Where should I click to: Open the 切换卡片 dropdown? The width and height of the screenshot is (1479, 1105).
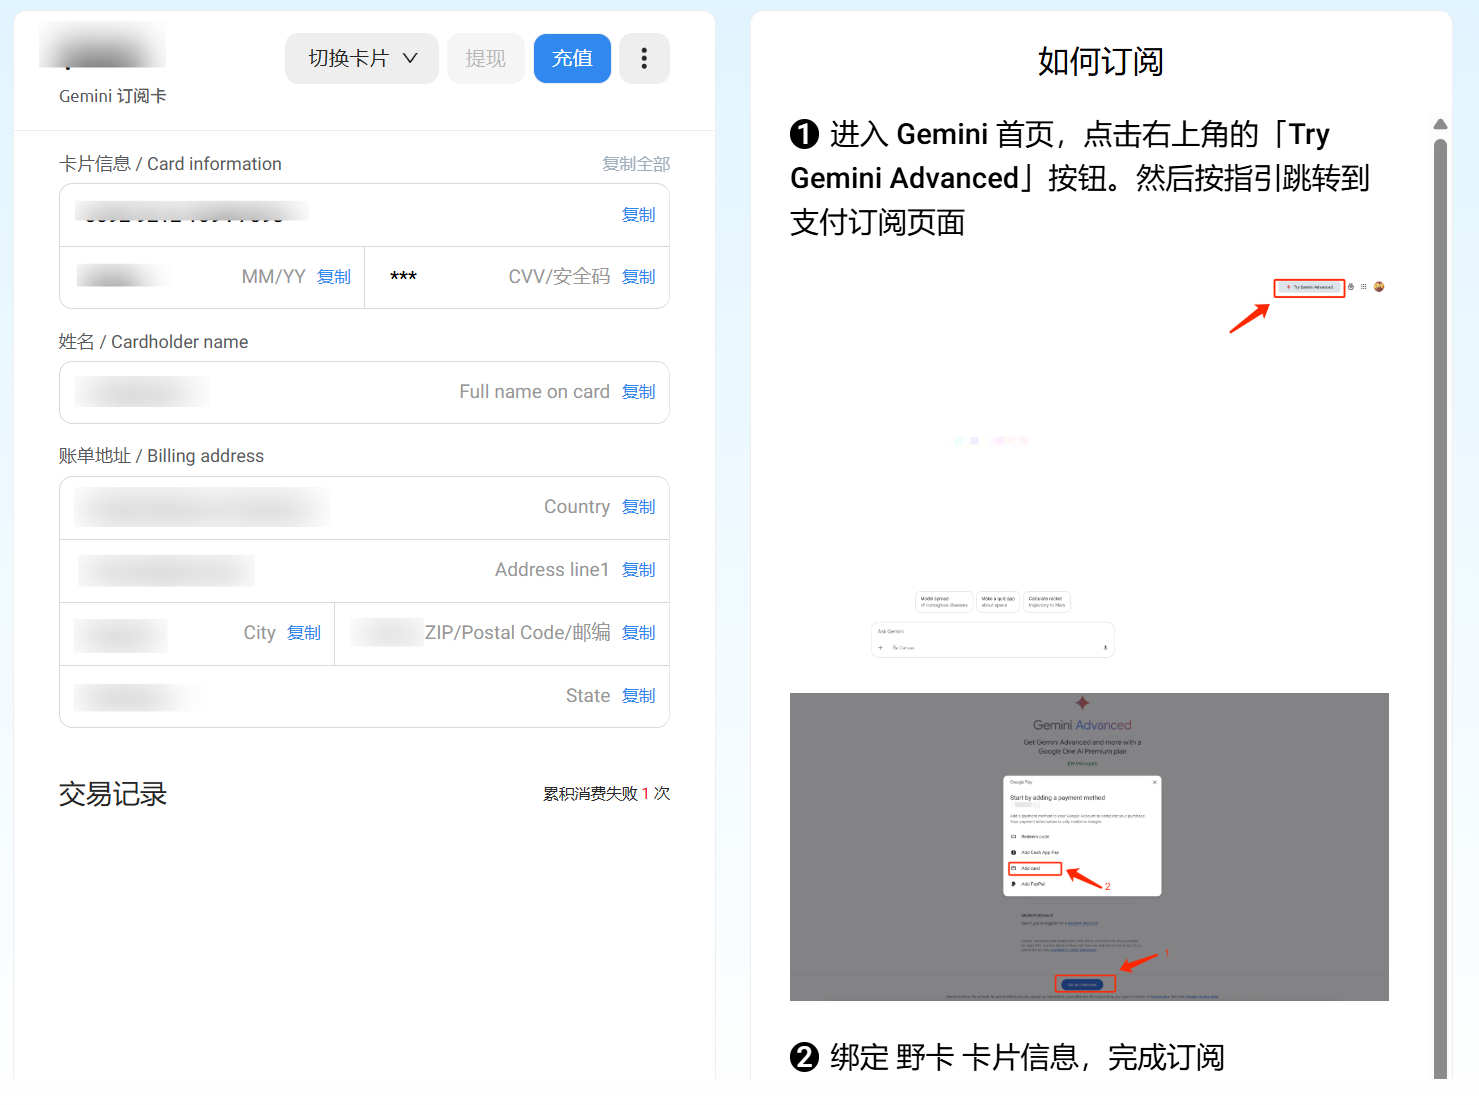point(361,58)
